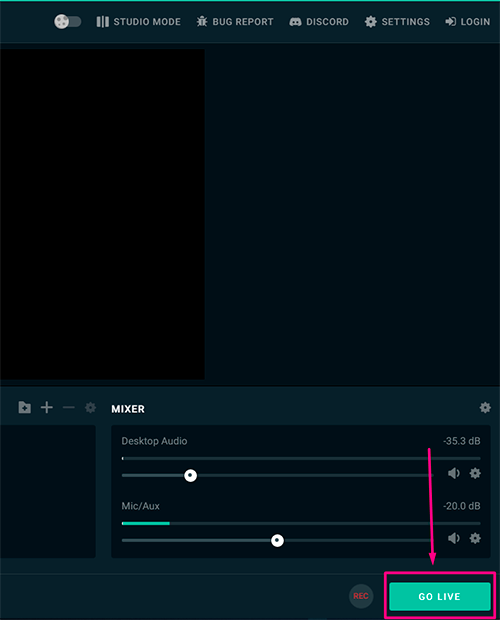Click the gear icon beside Settings
The width and height of the screenshot is (500, 620).
click(371, 22)
